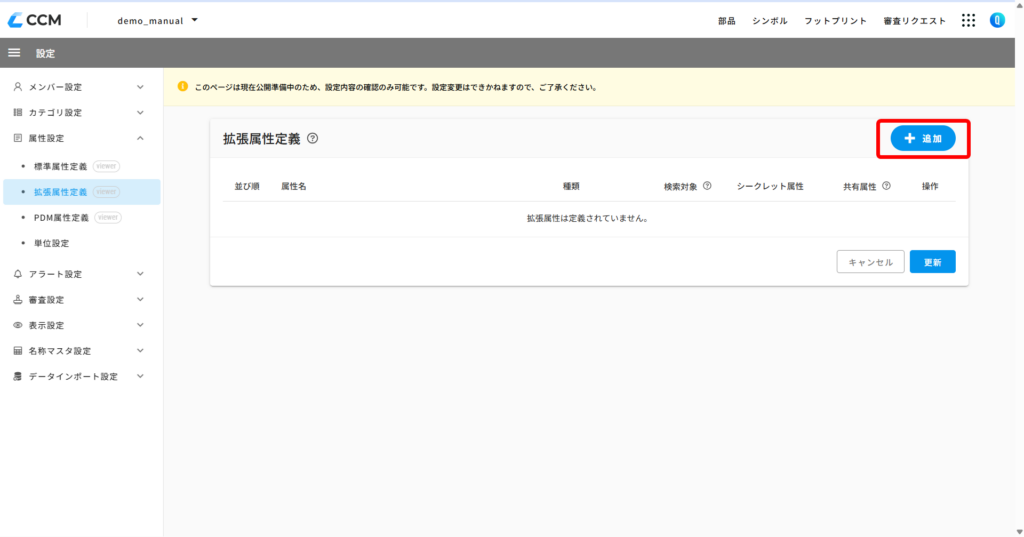Click the 設定 page title
This screenshot has width=1024, height=537.
click(x=45, y=54)
